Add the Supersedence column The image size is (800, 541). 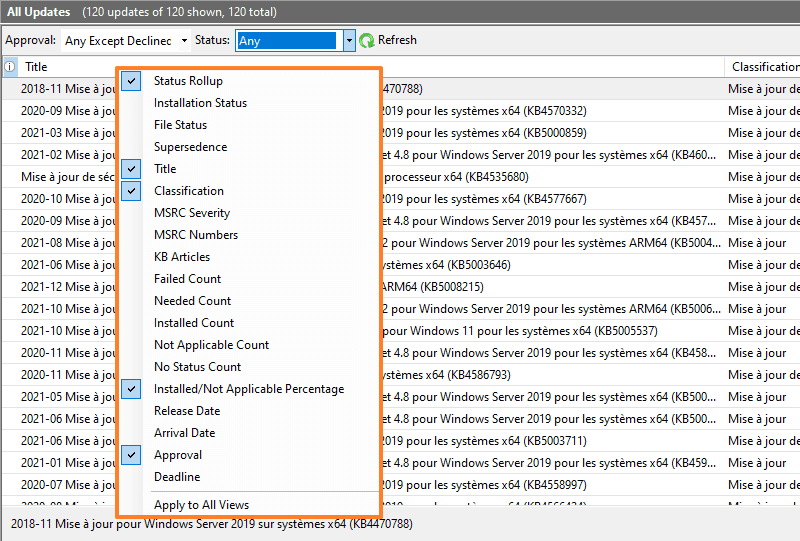[190, 147]
